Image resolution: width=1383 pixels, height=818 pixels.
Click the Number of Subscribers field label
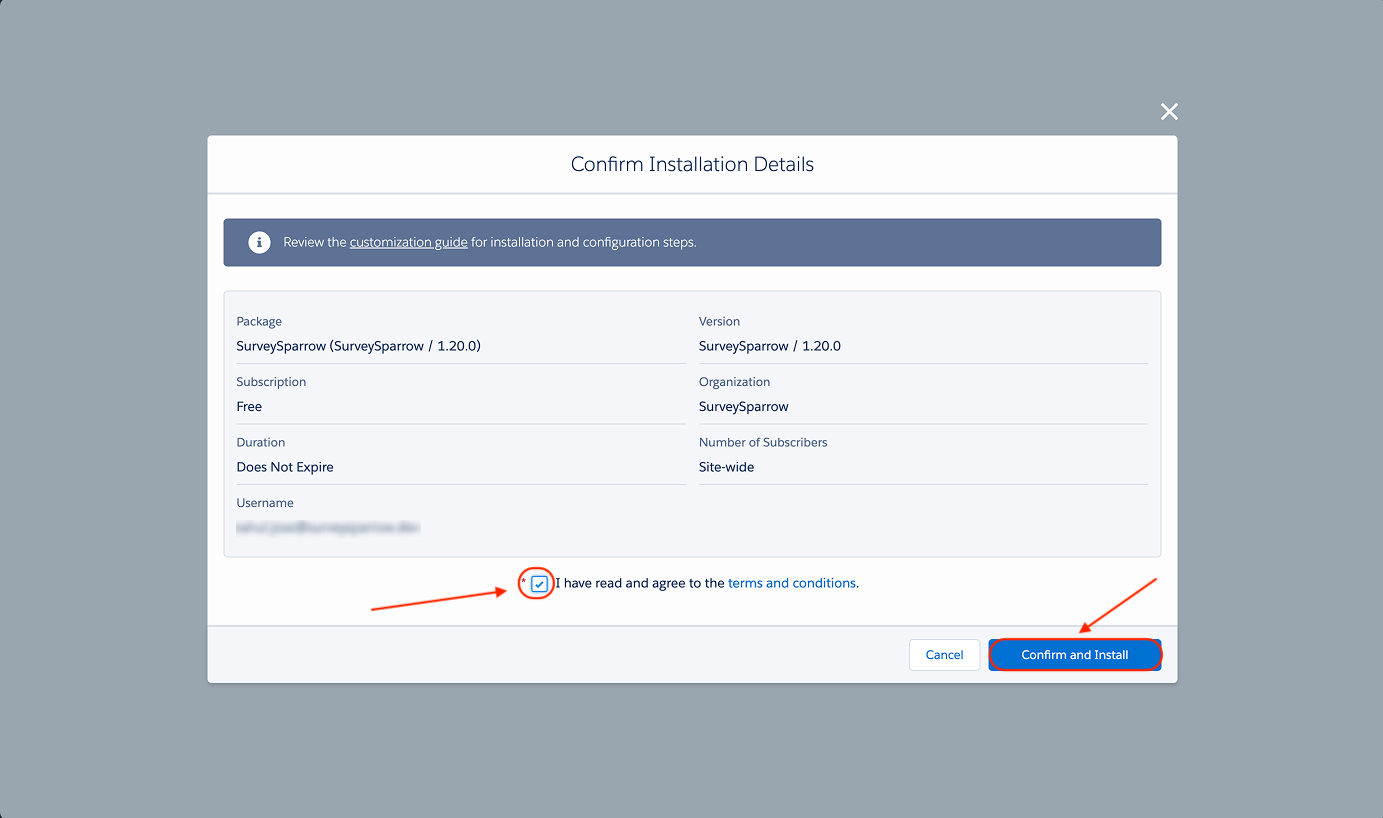[762, 442]
